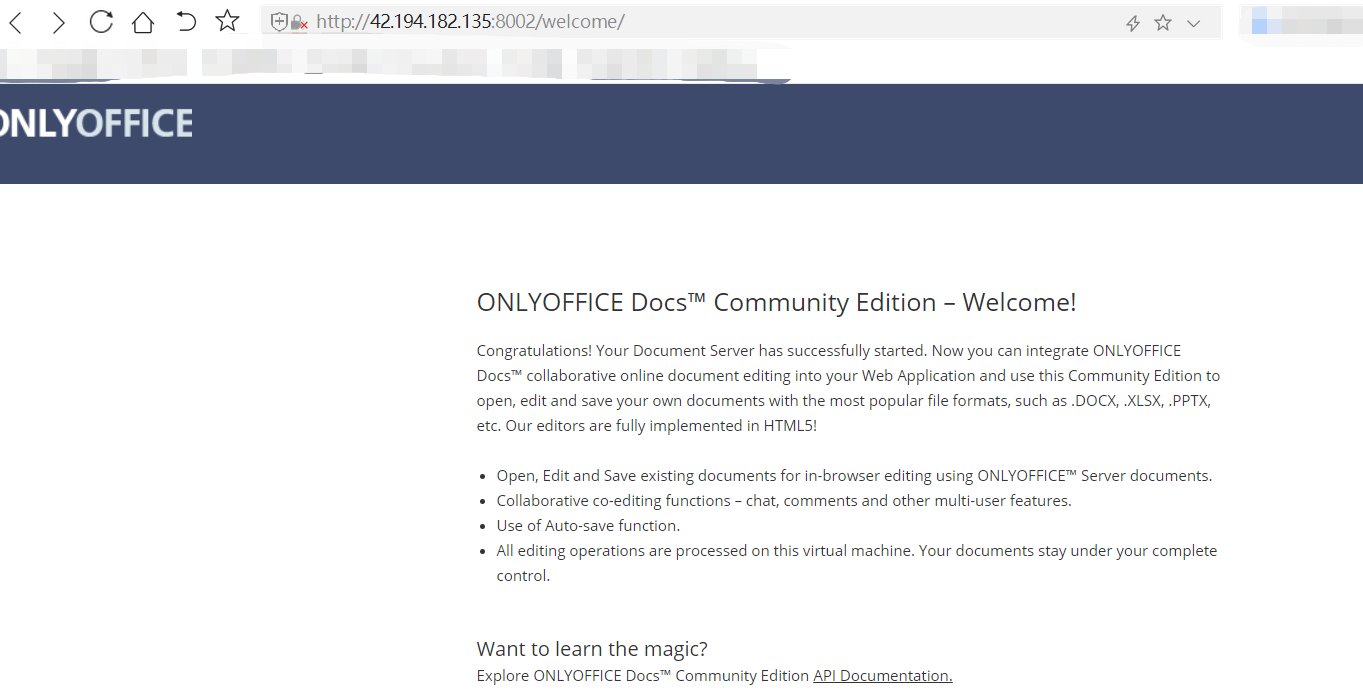Click the ONLYOFFICE logo in header

click(96, 124)
